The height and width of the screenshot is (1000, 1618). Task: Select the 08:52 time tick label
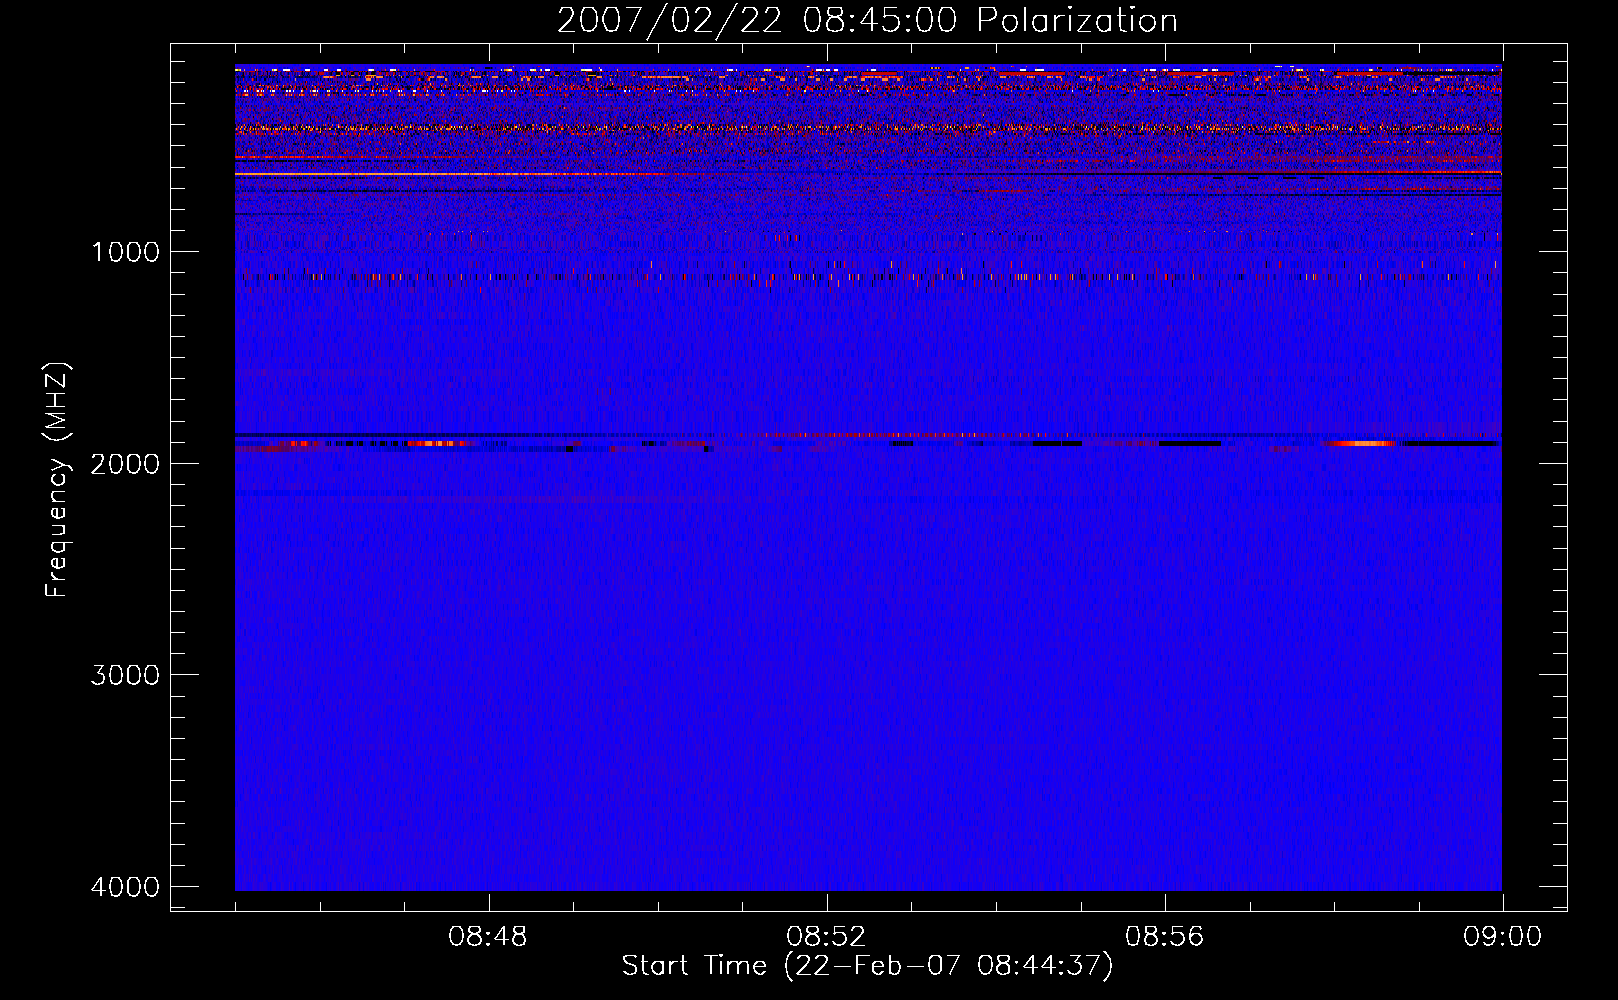(826, 937)
